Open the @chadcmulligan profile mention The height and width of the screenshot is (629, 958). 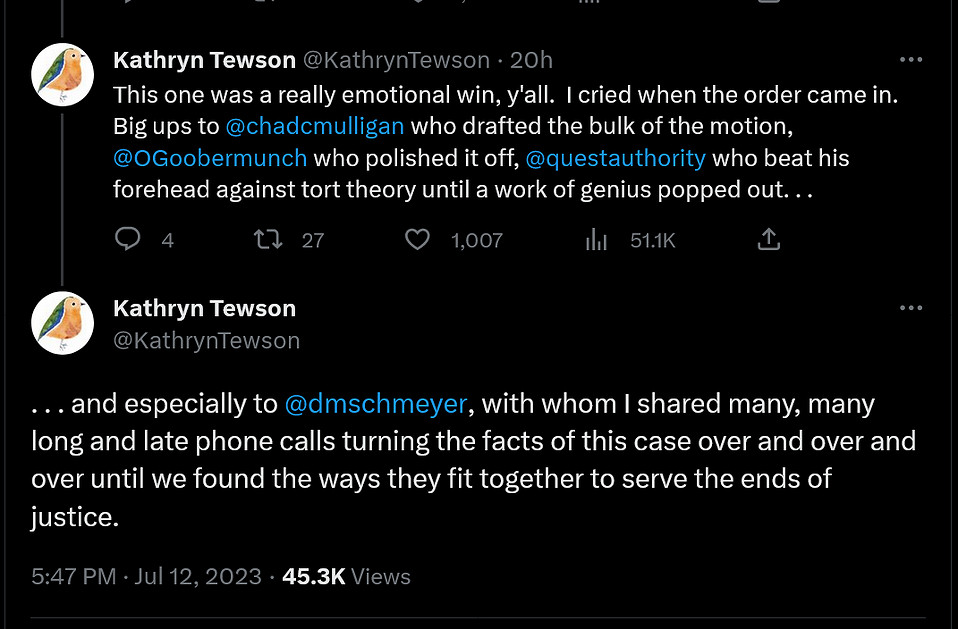coord(315,127)
